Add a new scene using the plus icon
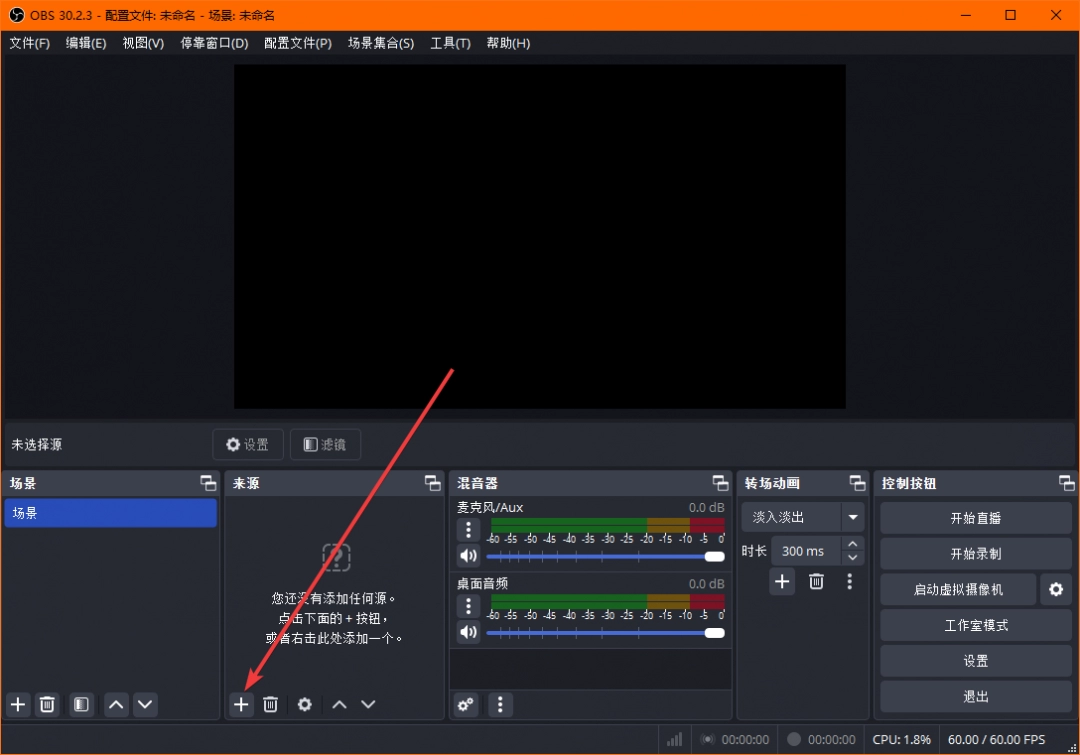The height and width of the screenshot is (755, 1080). 17,704
